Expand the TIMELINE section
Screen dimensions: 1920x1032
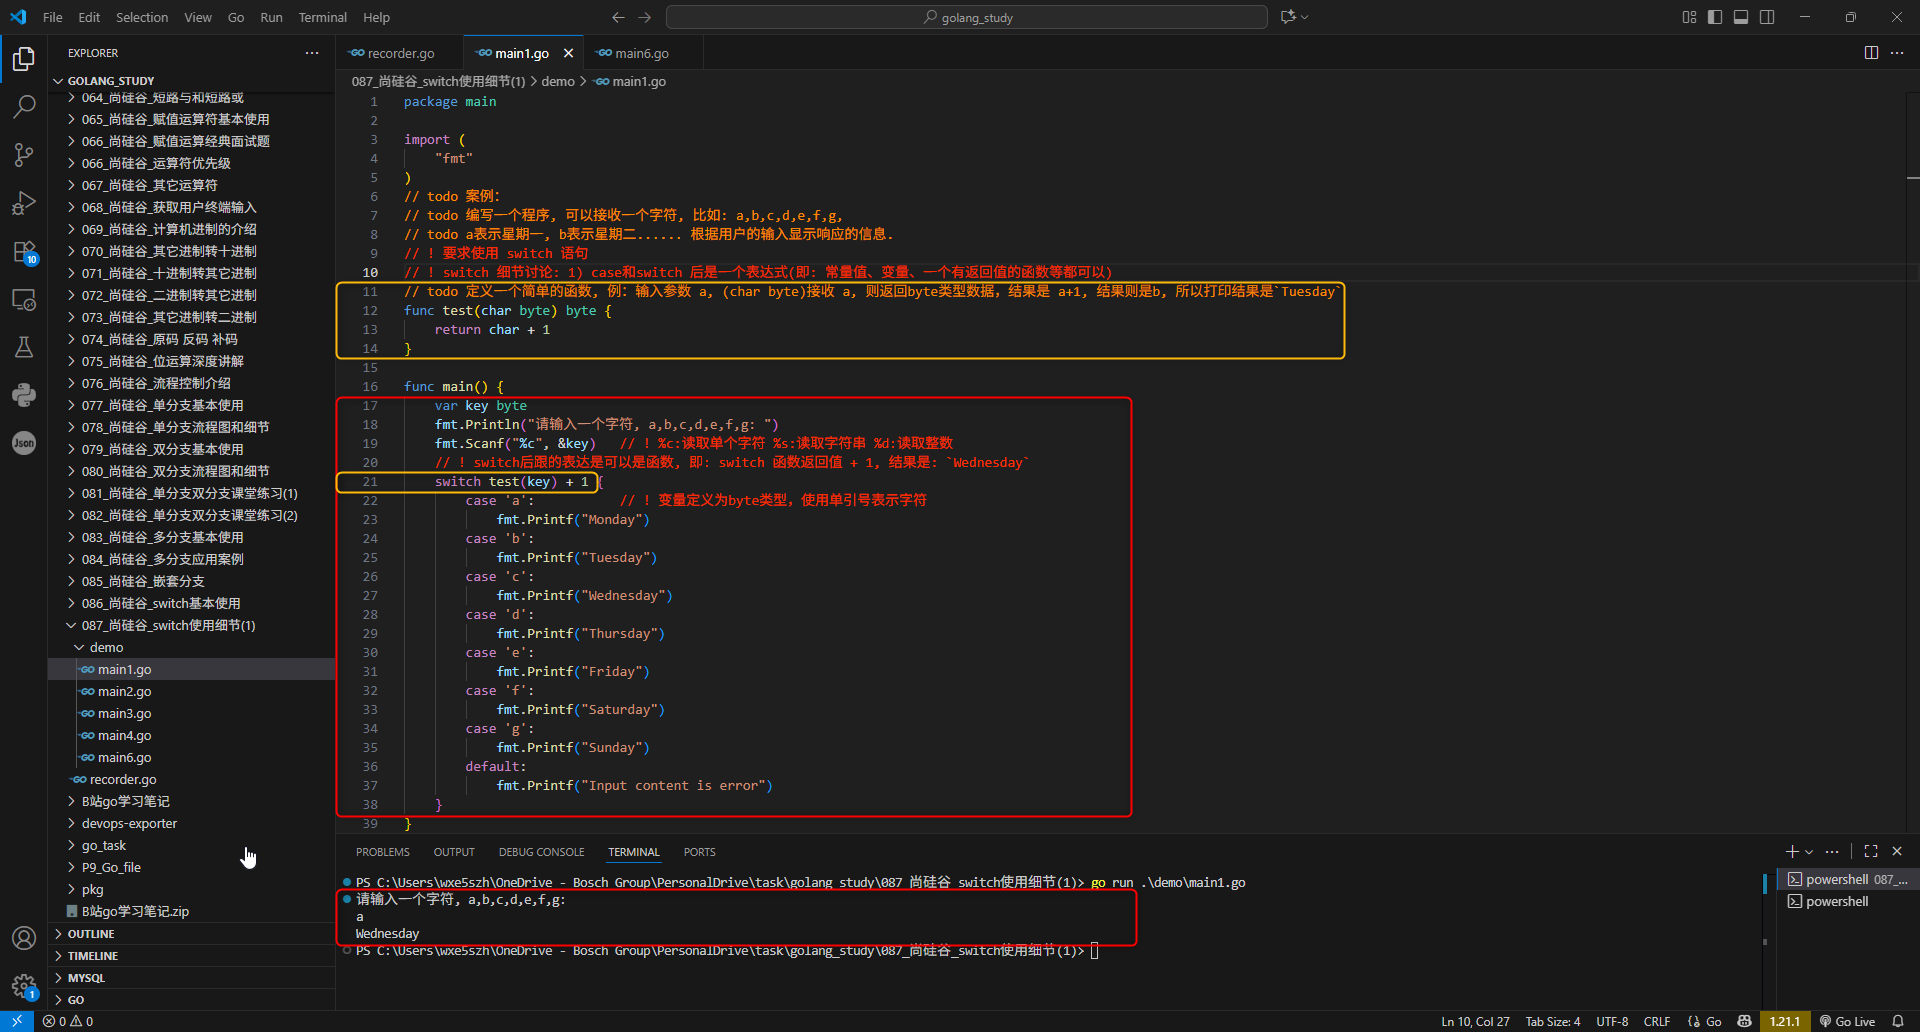[x=191, y=956]
